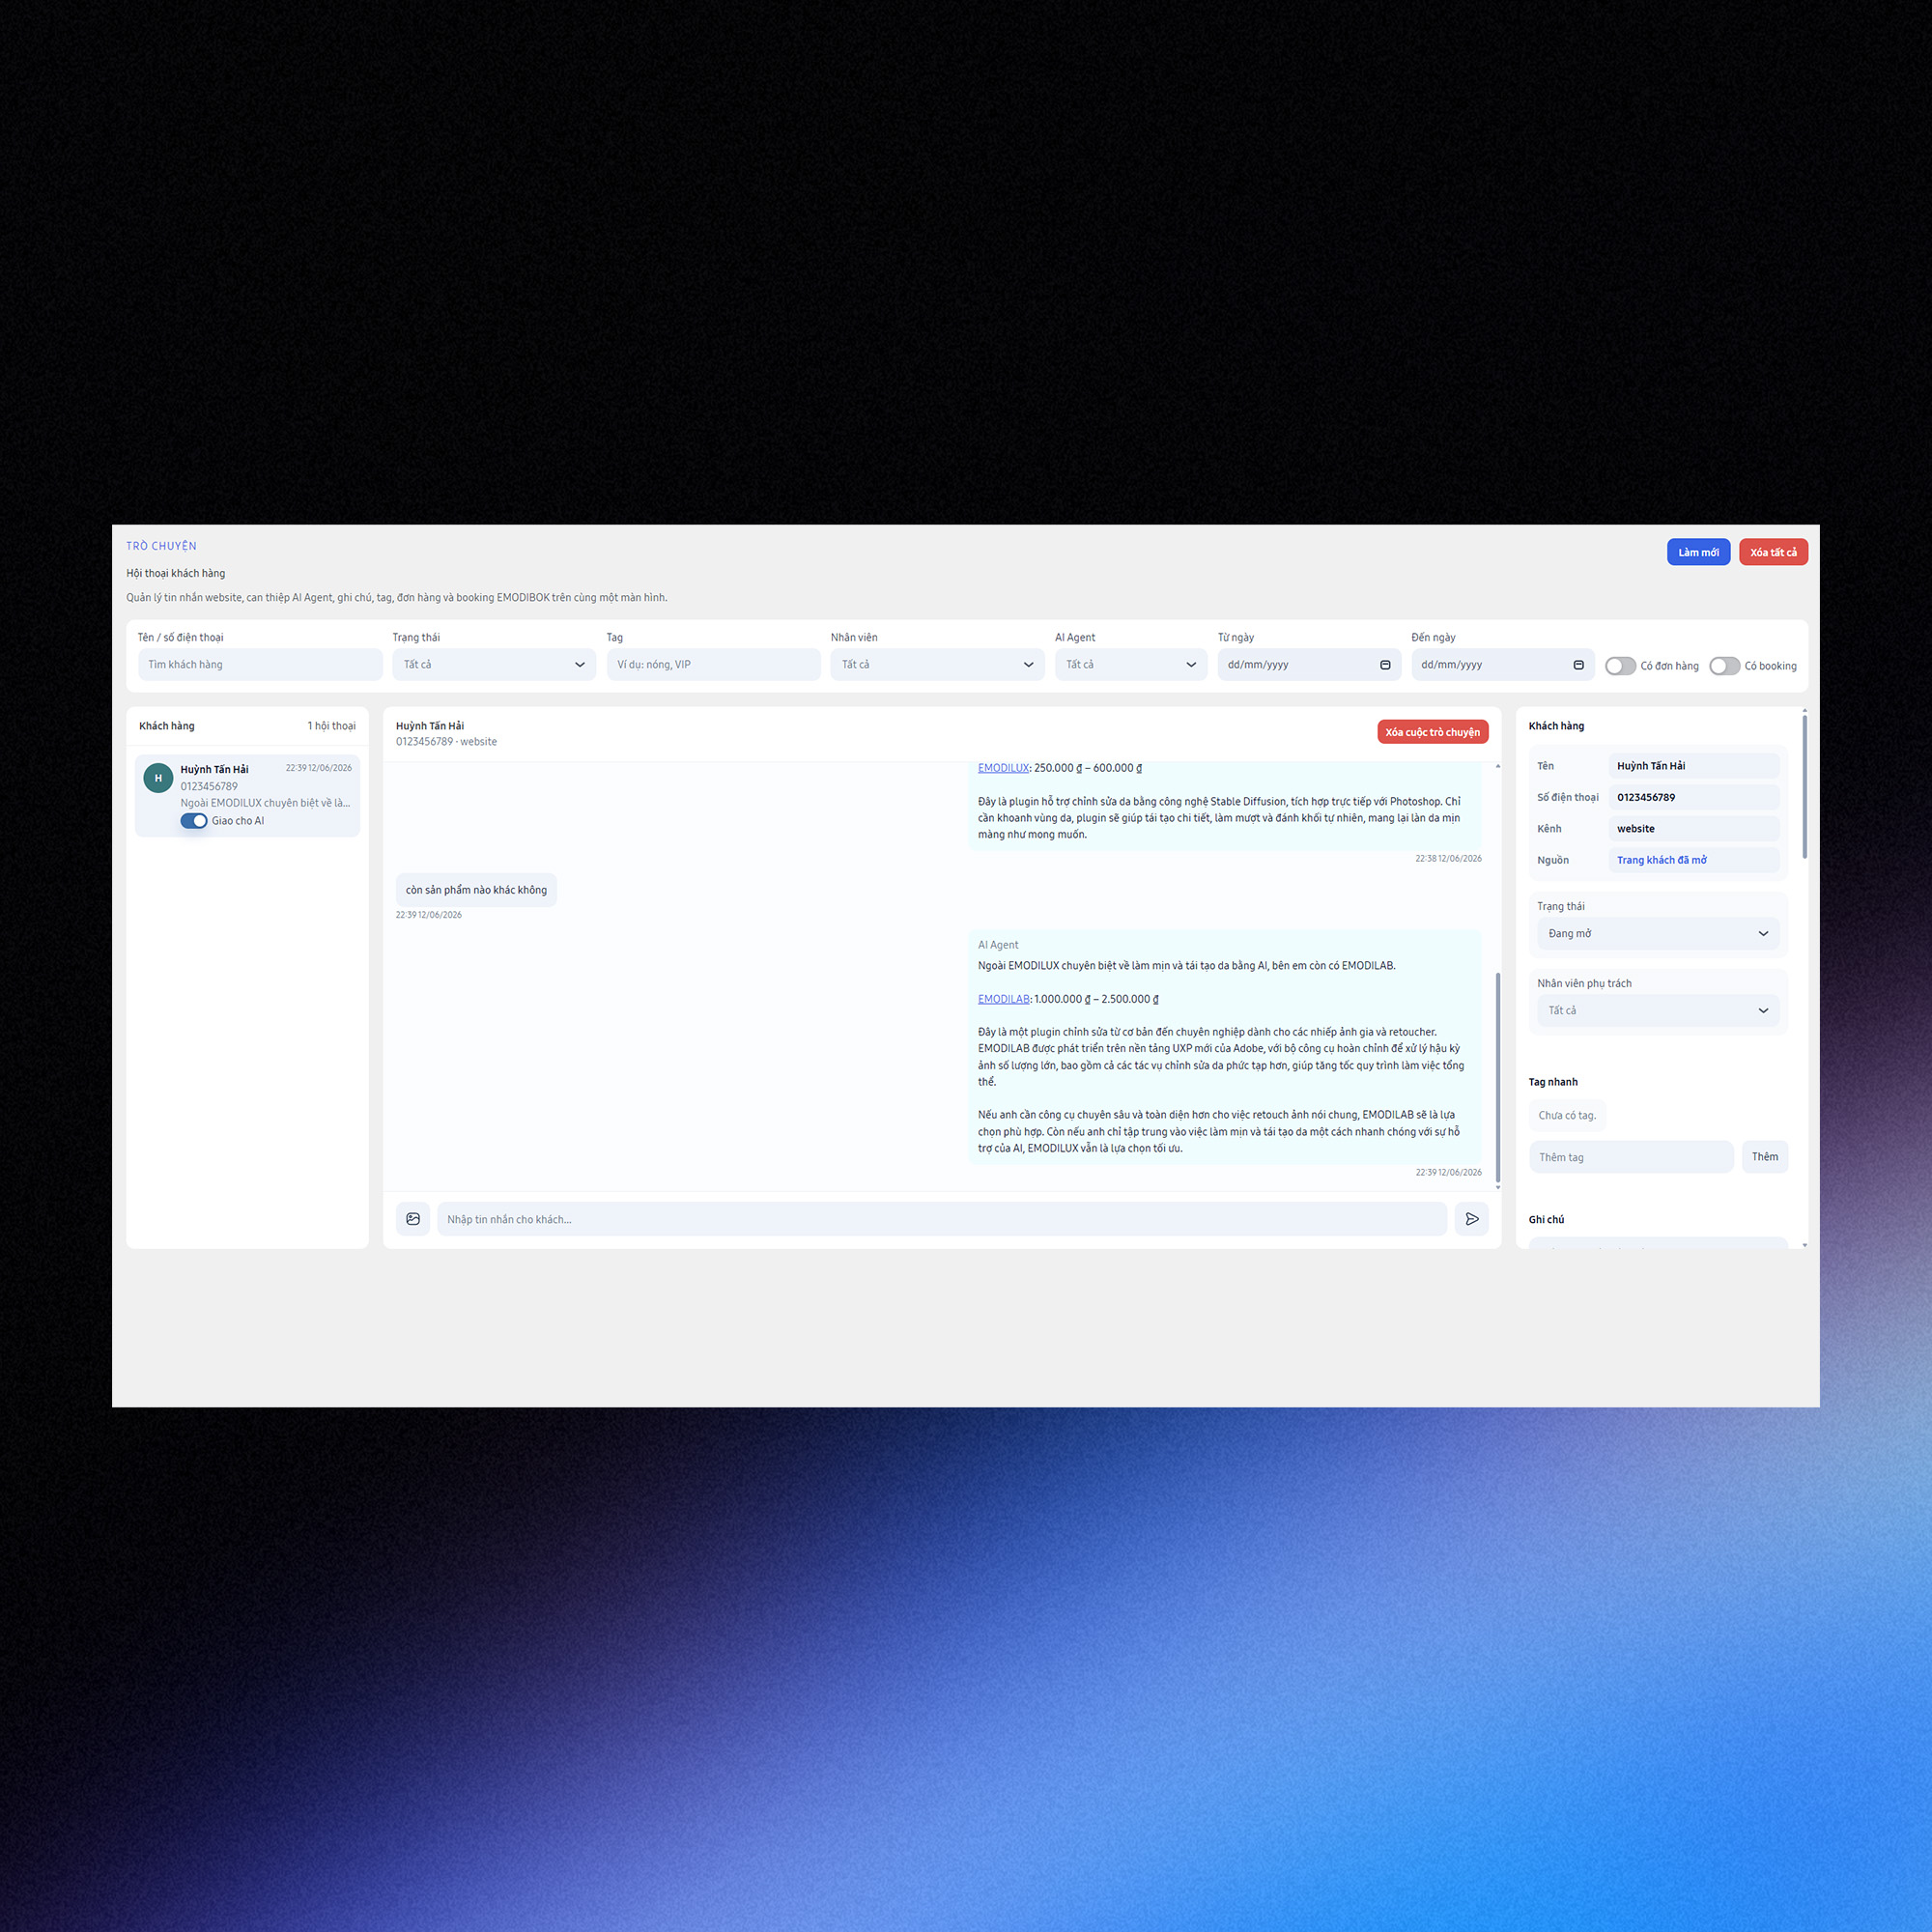Click the AI Agent label in last message
Screen dimensions: 1932x1932
[998, 945]
